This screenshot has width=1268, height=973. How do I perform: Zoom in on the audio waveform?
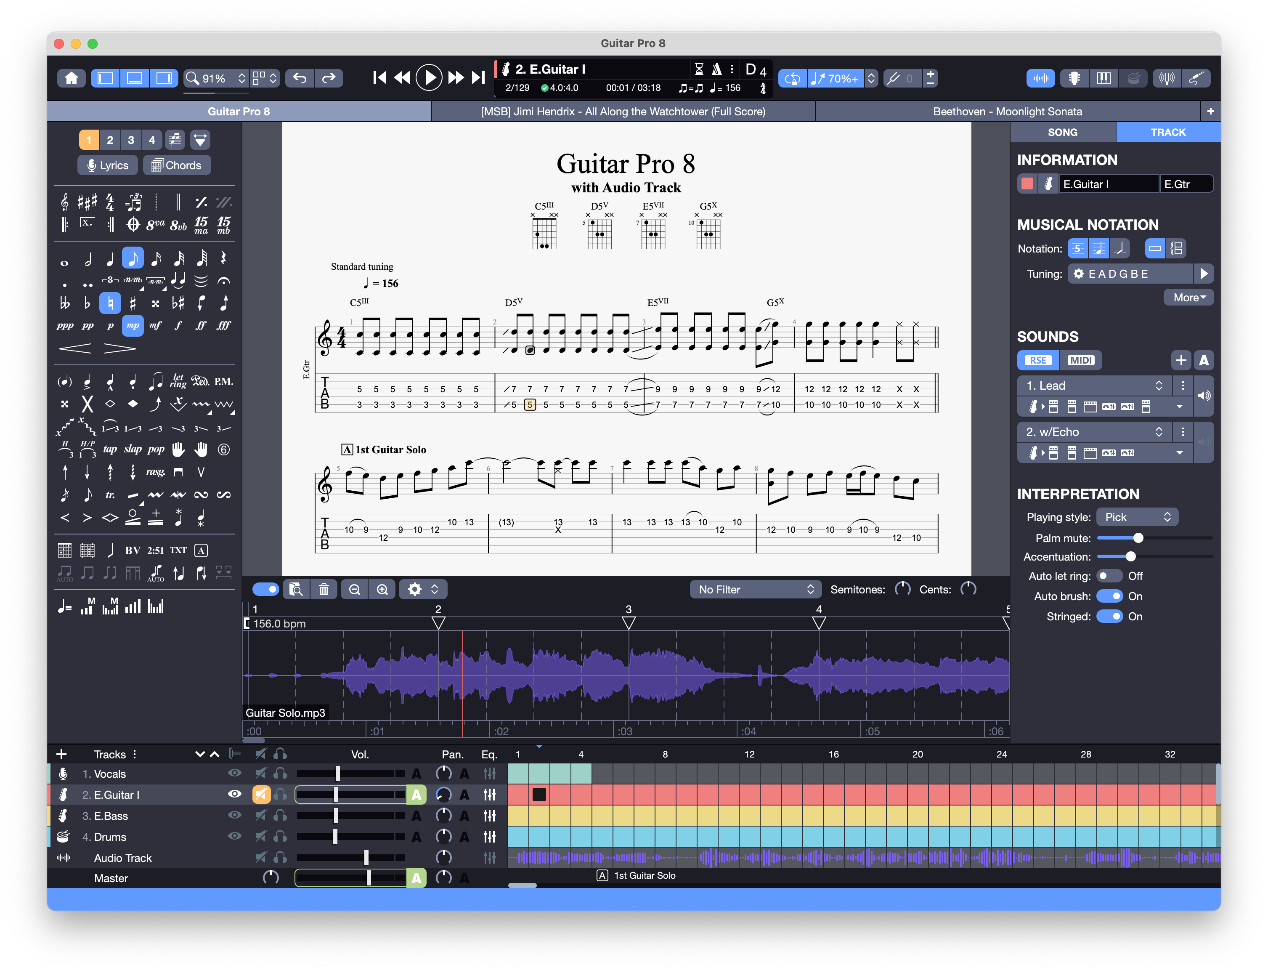pos(383,589)
